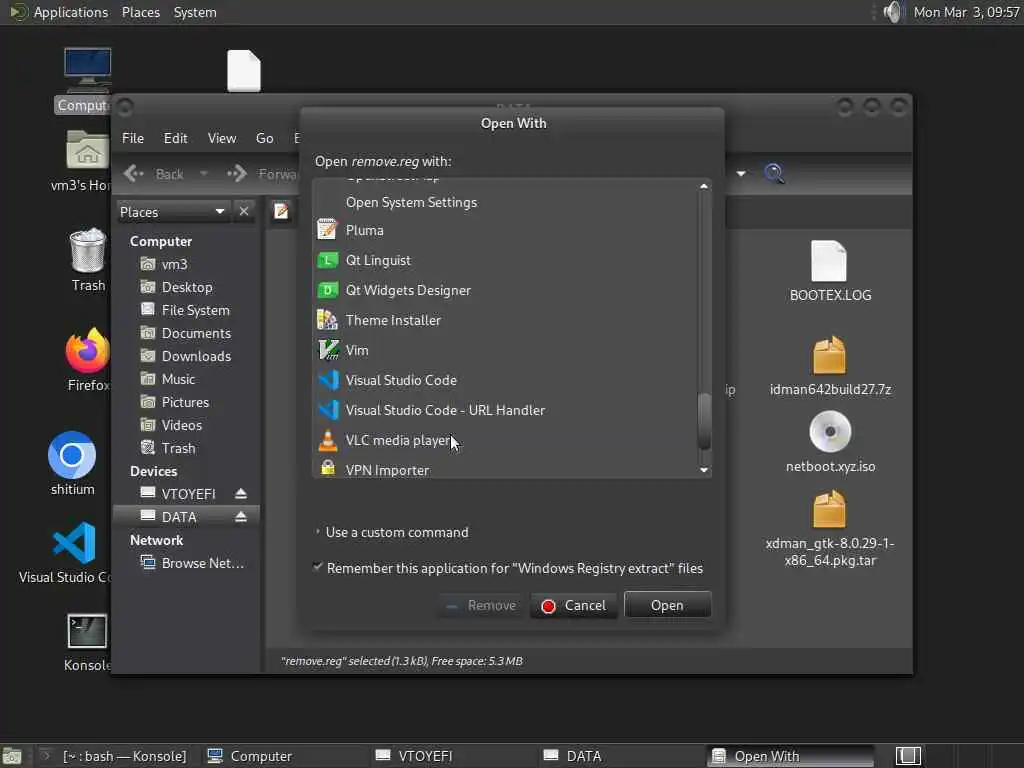Screen dimensions: 1024x768
Task: Open Places sidebar dropdown
Action: coord(173,212)
